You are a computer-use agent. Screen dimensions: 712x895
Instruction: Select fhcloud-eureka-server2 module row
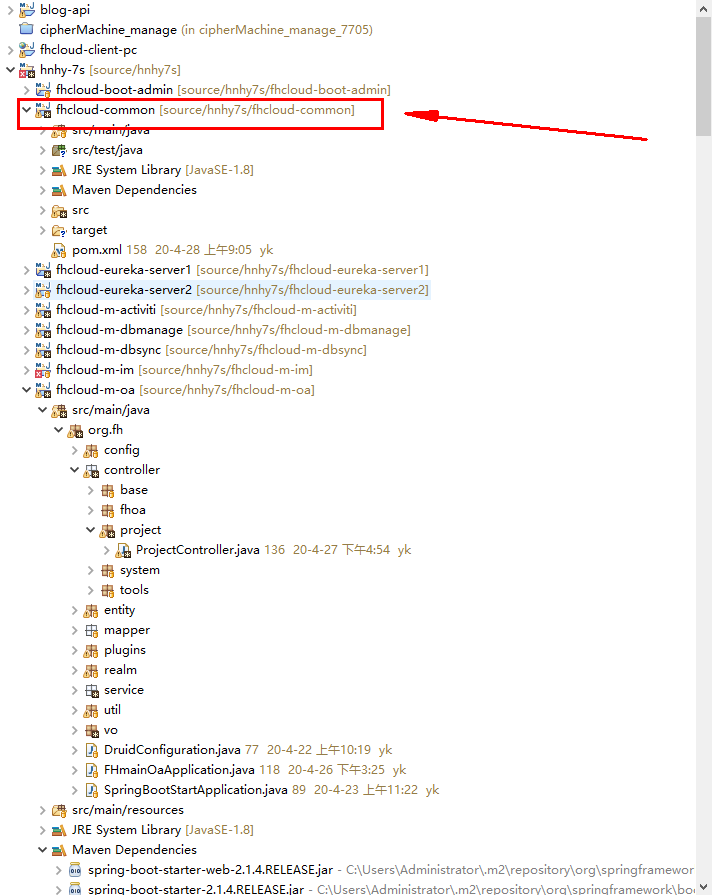[x=232, y=290]
